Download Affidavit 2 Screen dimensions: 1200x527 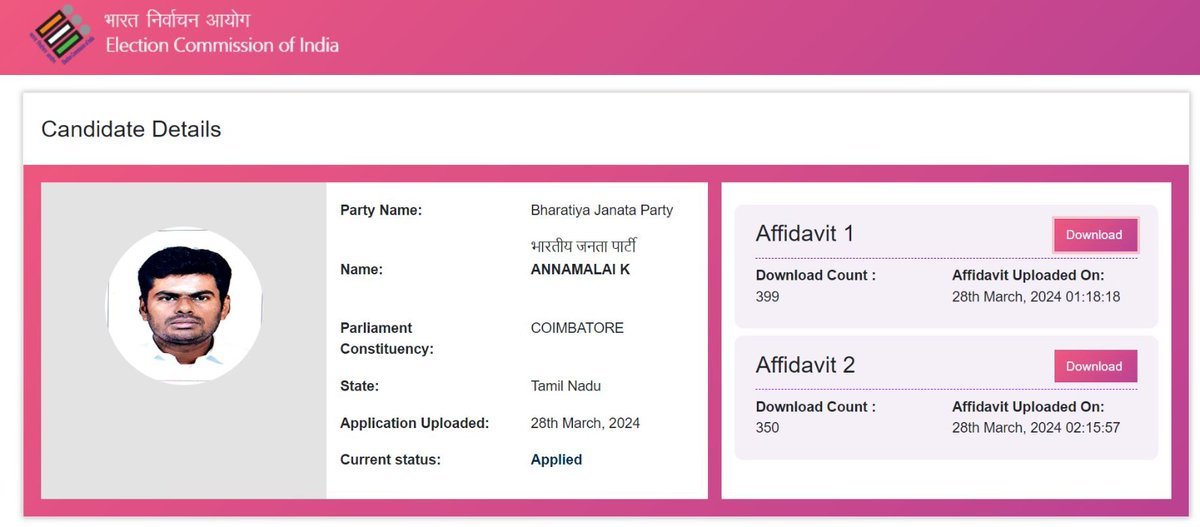tap(1094, 366)
